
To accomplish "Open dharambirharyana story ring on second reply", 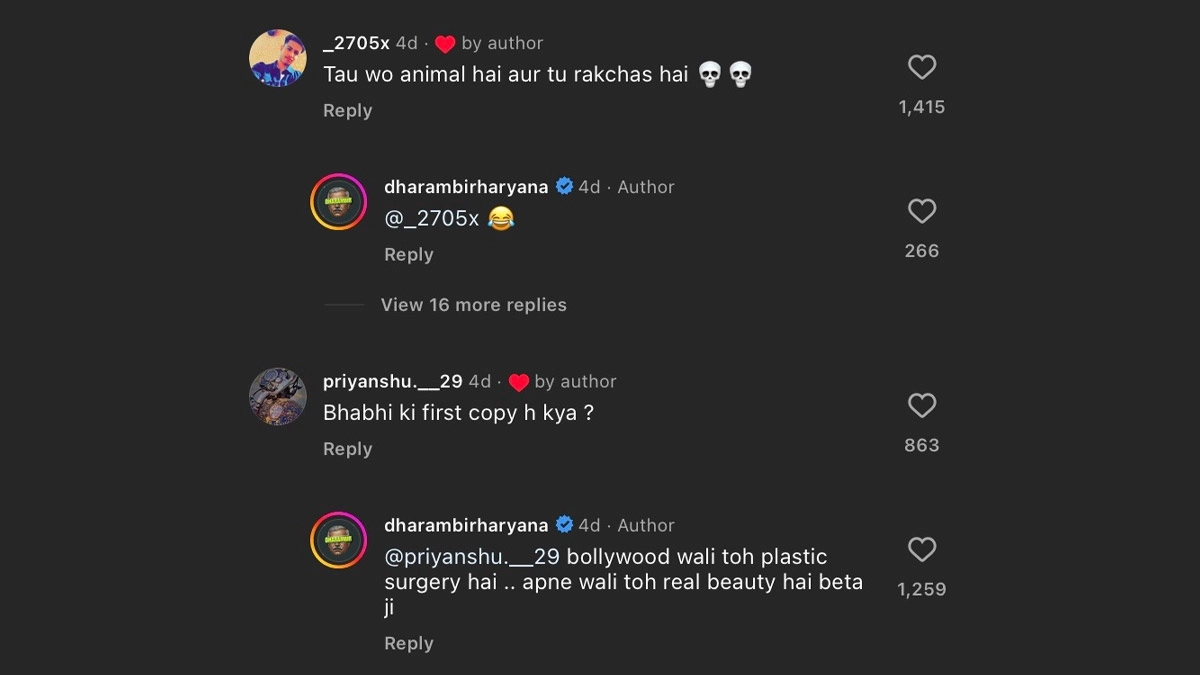I will pos(338,540).
